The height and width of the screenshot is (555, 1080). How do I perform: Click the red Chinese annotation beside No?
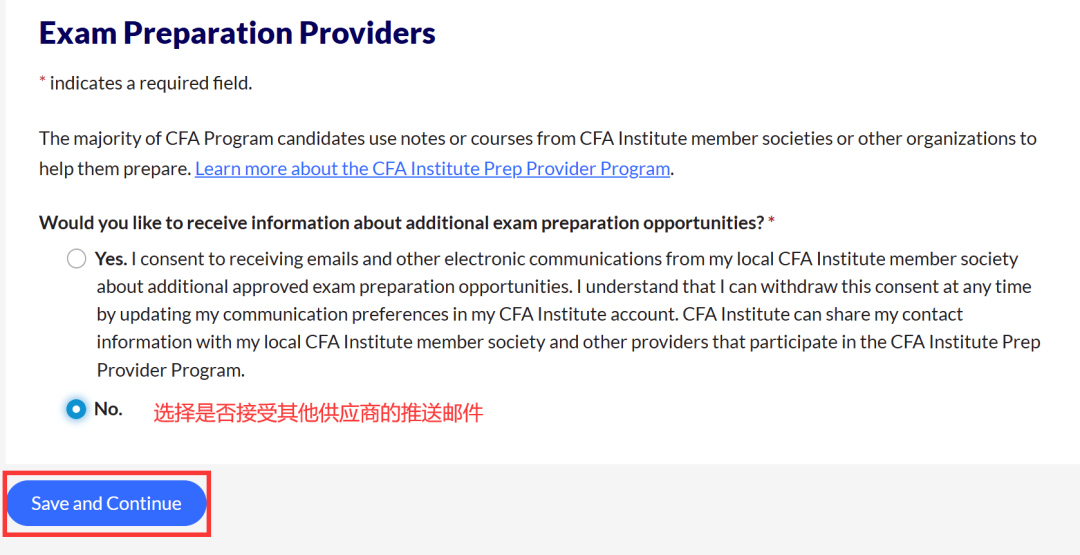coord(318,413)
